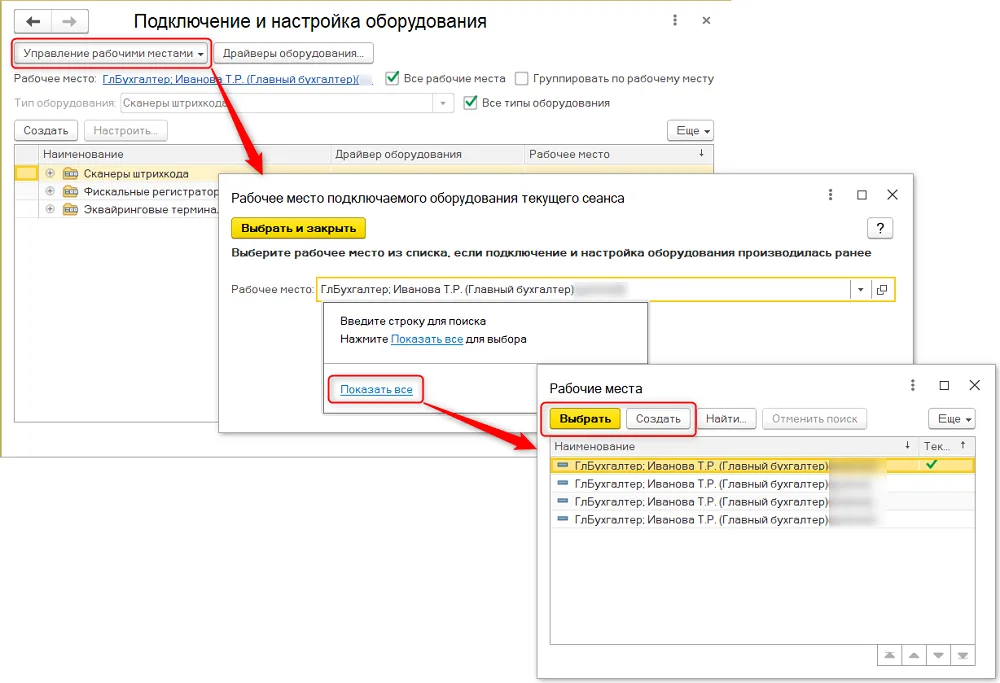Viewport: 1000px width, 683px height.
Task: Expand the Сканеры штрихкода tree group
Action: [50, 173]
